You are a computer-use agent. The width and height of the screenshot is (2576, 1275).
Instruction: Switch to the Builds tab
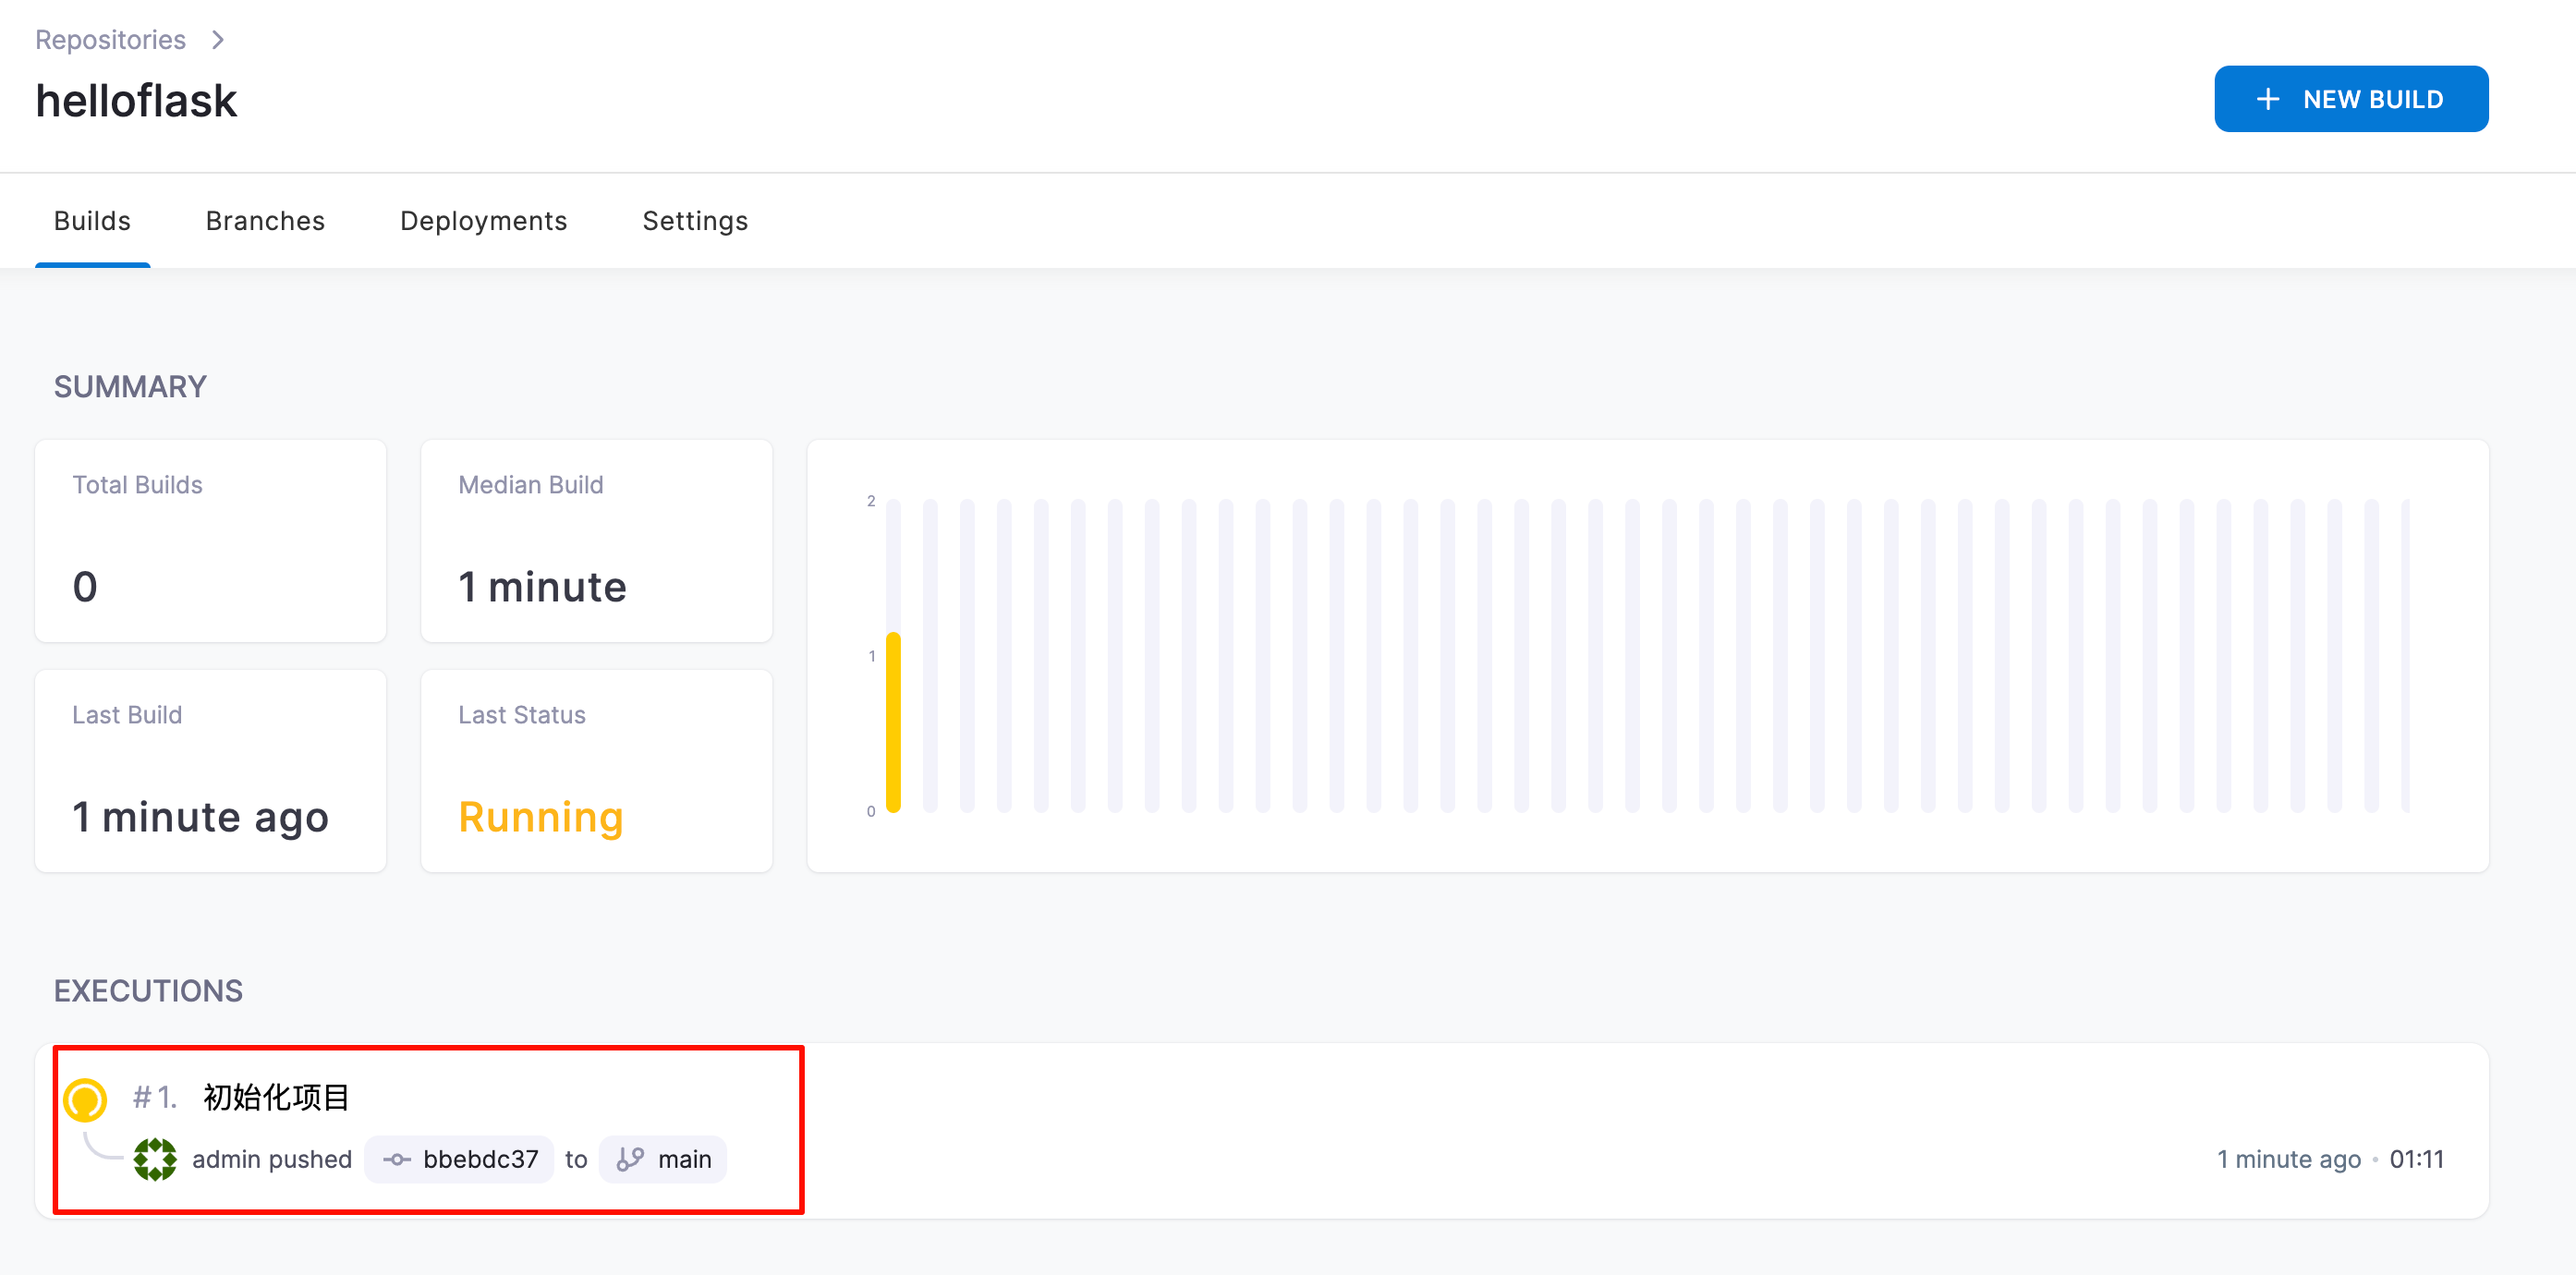[92, 221]
